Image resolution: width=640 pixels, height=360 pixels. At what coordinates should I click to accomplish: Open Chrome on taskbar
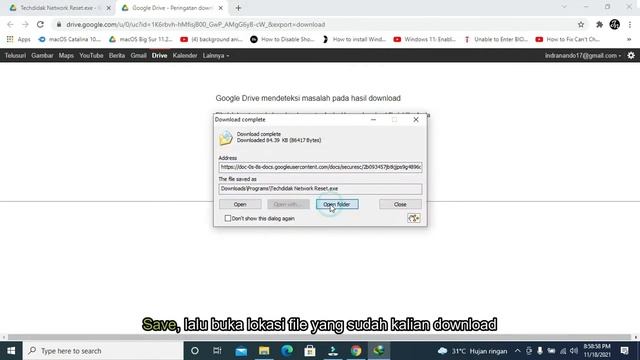pyautogui.click(x=356, y=351)
